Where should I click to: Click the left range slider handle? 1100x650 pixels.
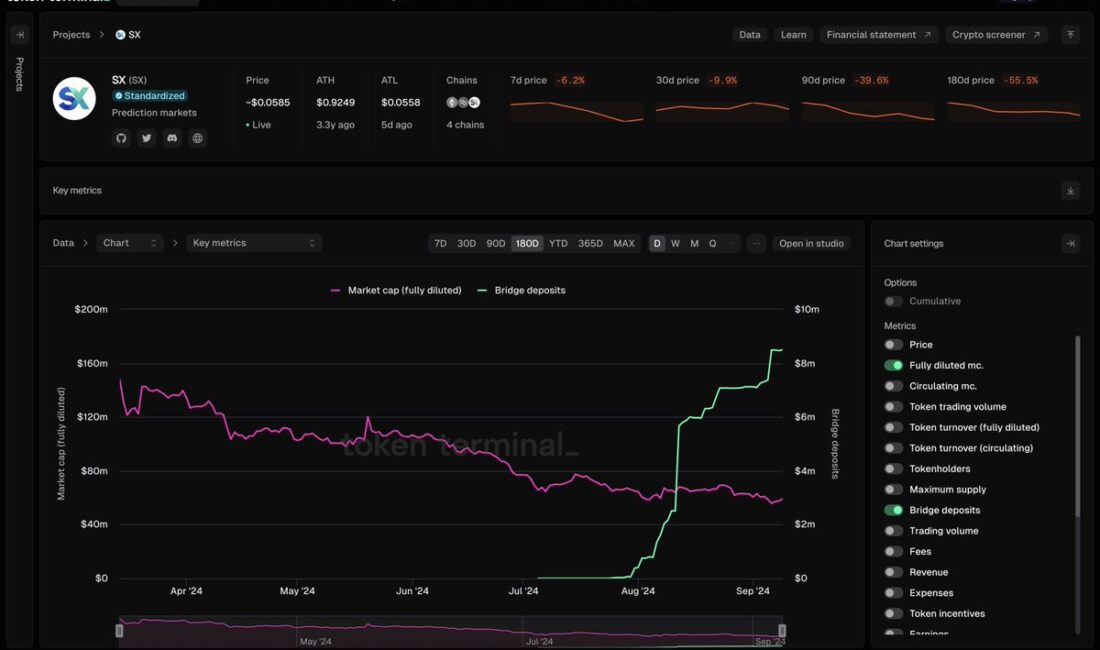(x=119, y=630)
